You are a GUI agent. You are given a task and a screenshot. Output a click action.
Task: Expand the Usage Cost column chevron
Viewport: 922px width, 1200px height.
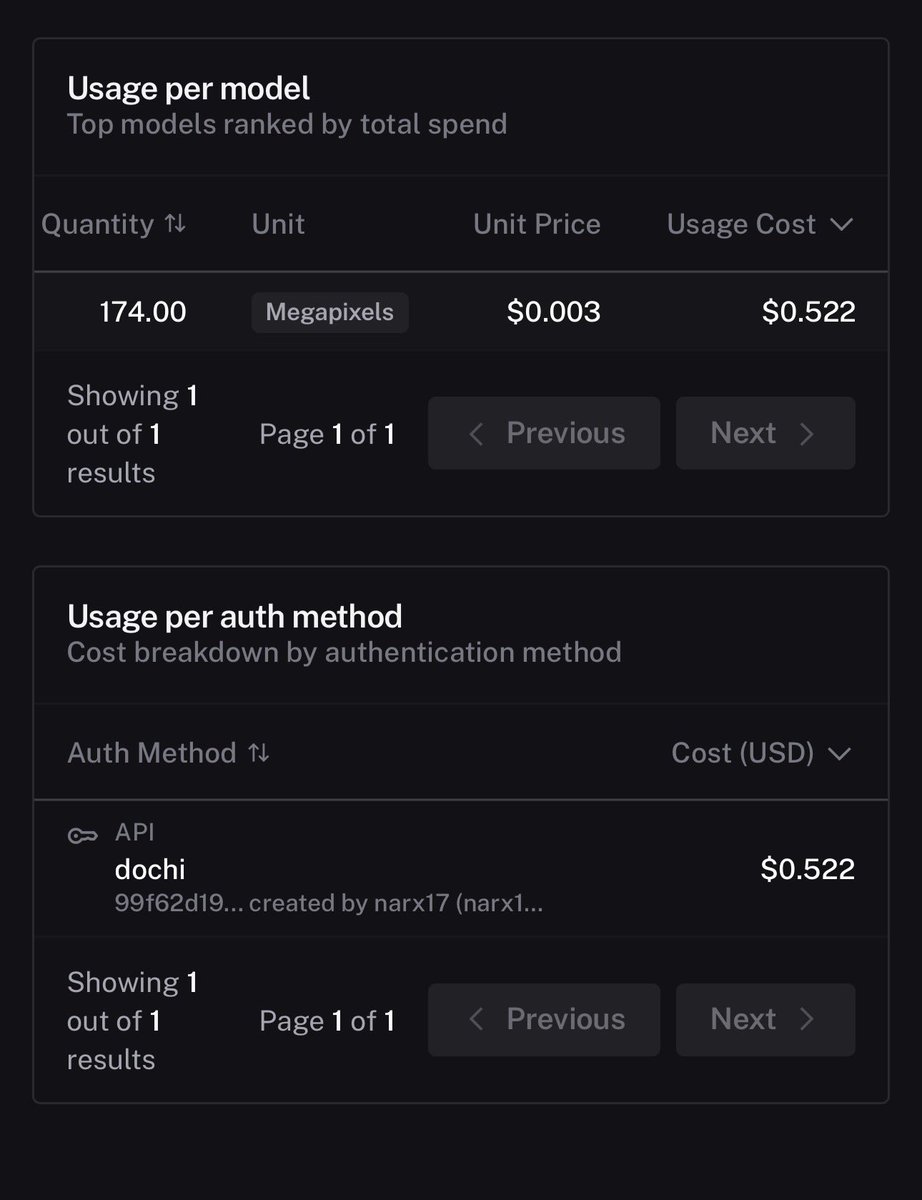pos(842,224)
